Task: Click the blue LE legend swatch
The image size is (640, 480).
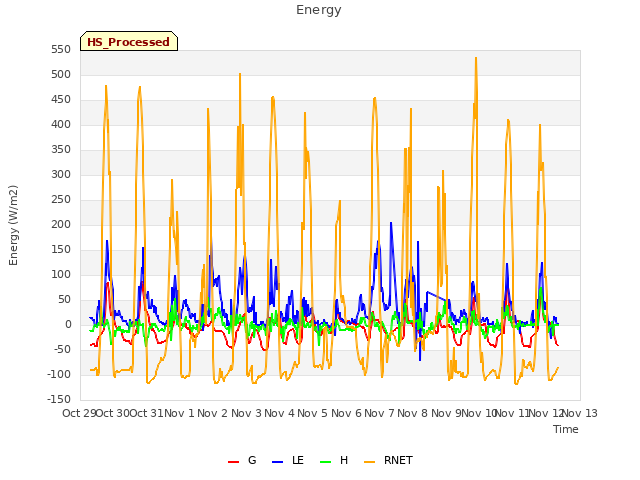Action: (x=277, y=461)
